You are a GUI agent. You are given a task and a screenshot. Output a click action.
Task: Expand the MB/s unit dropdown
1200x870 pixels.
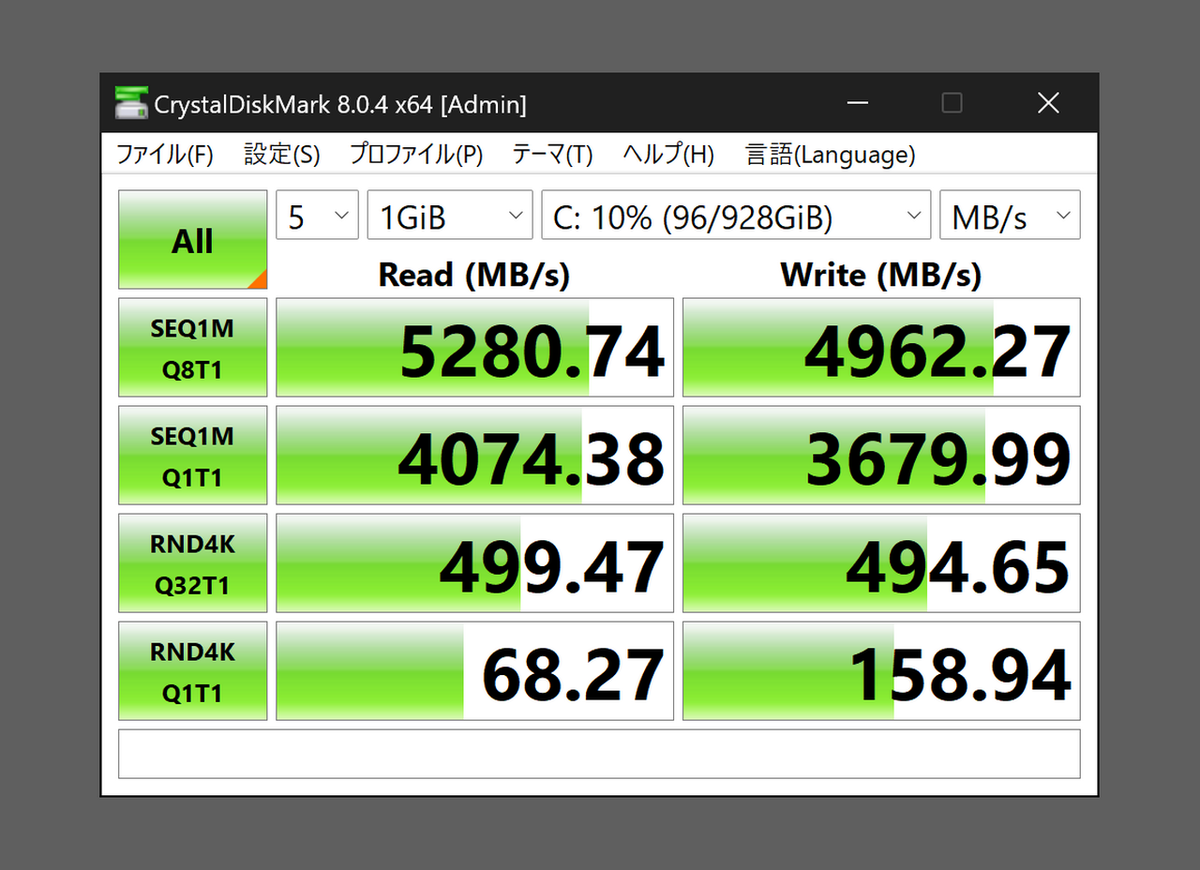tap(1010, 215)
